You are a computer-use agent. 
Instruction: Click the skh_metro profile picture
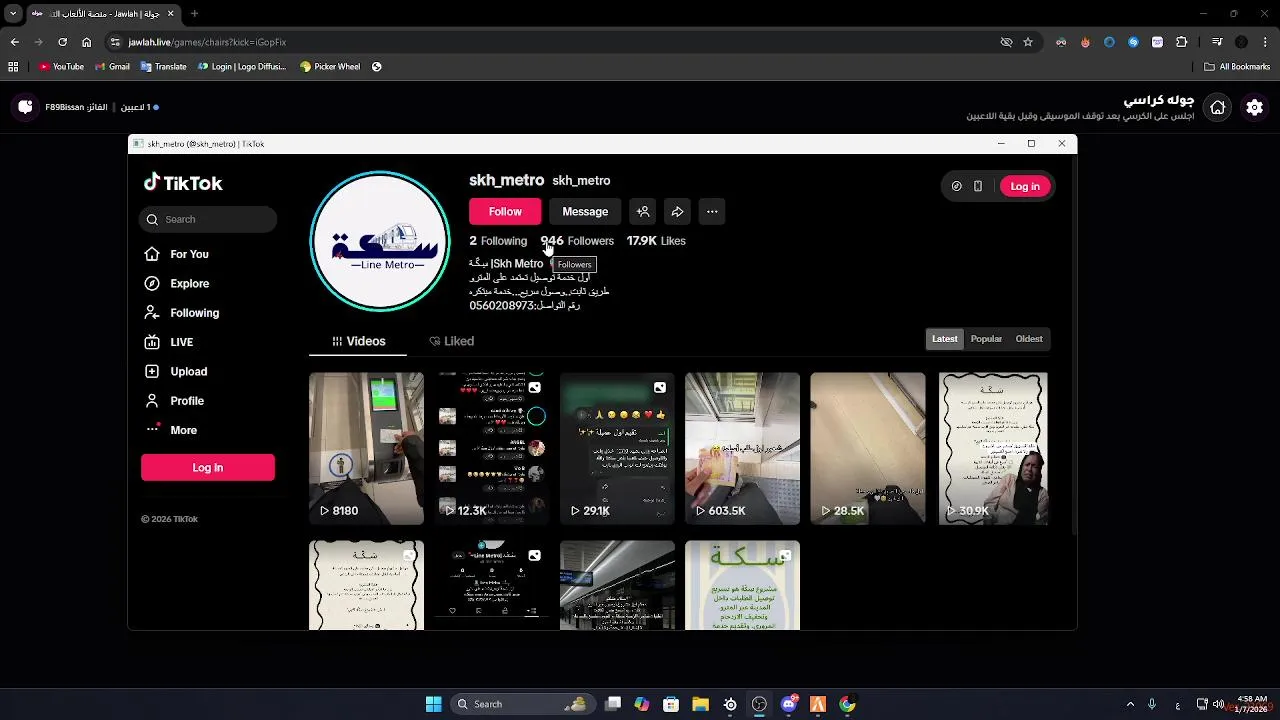[380, 241]
